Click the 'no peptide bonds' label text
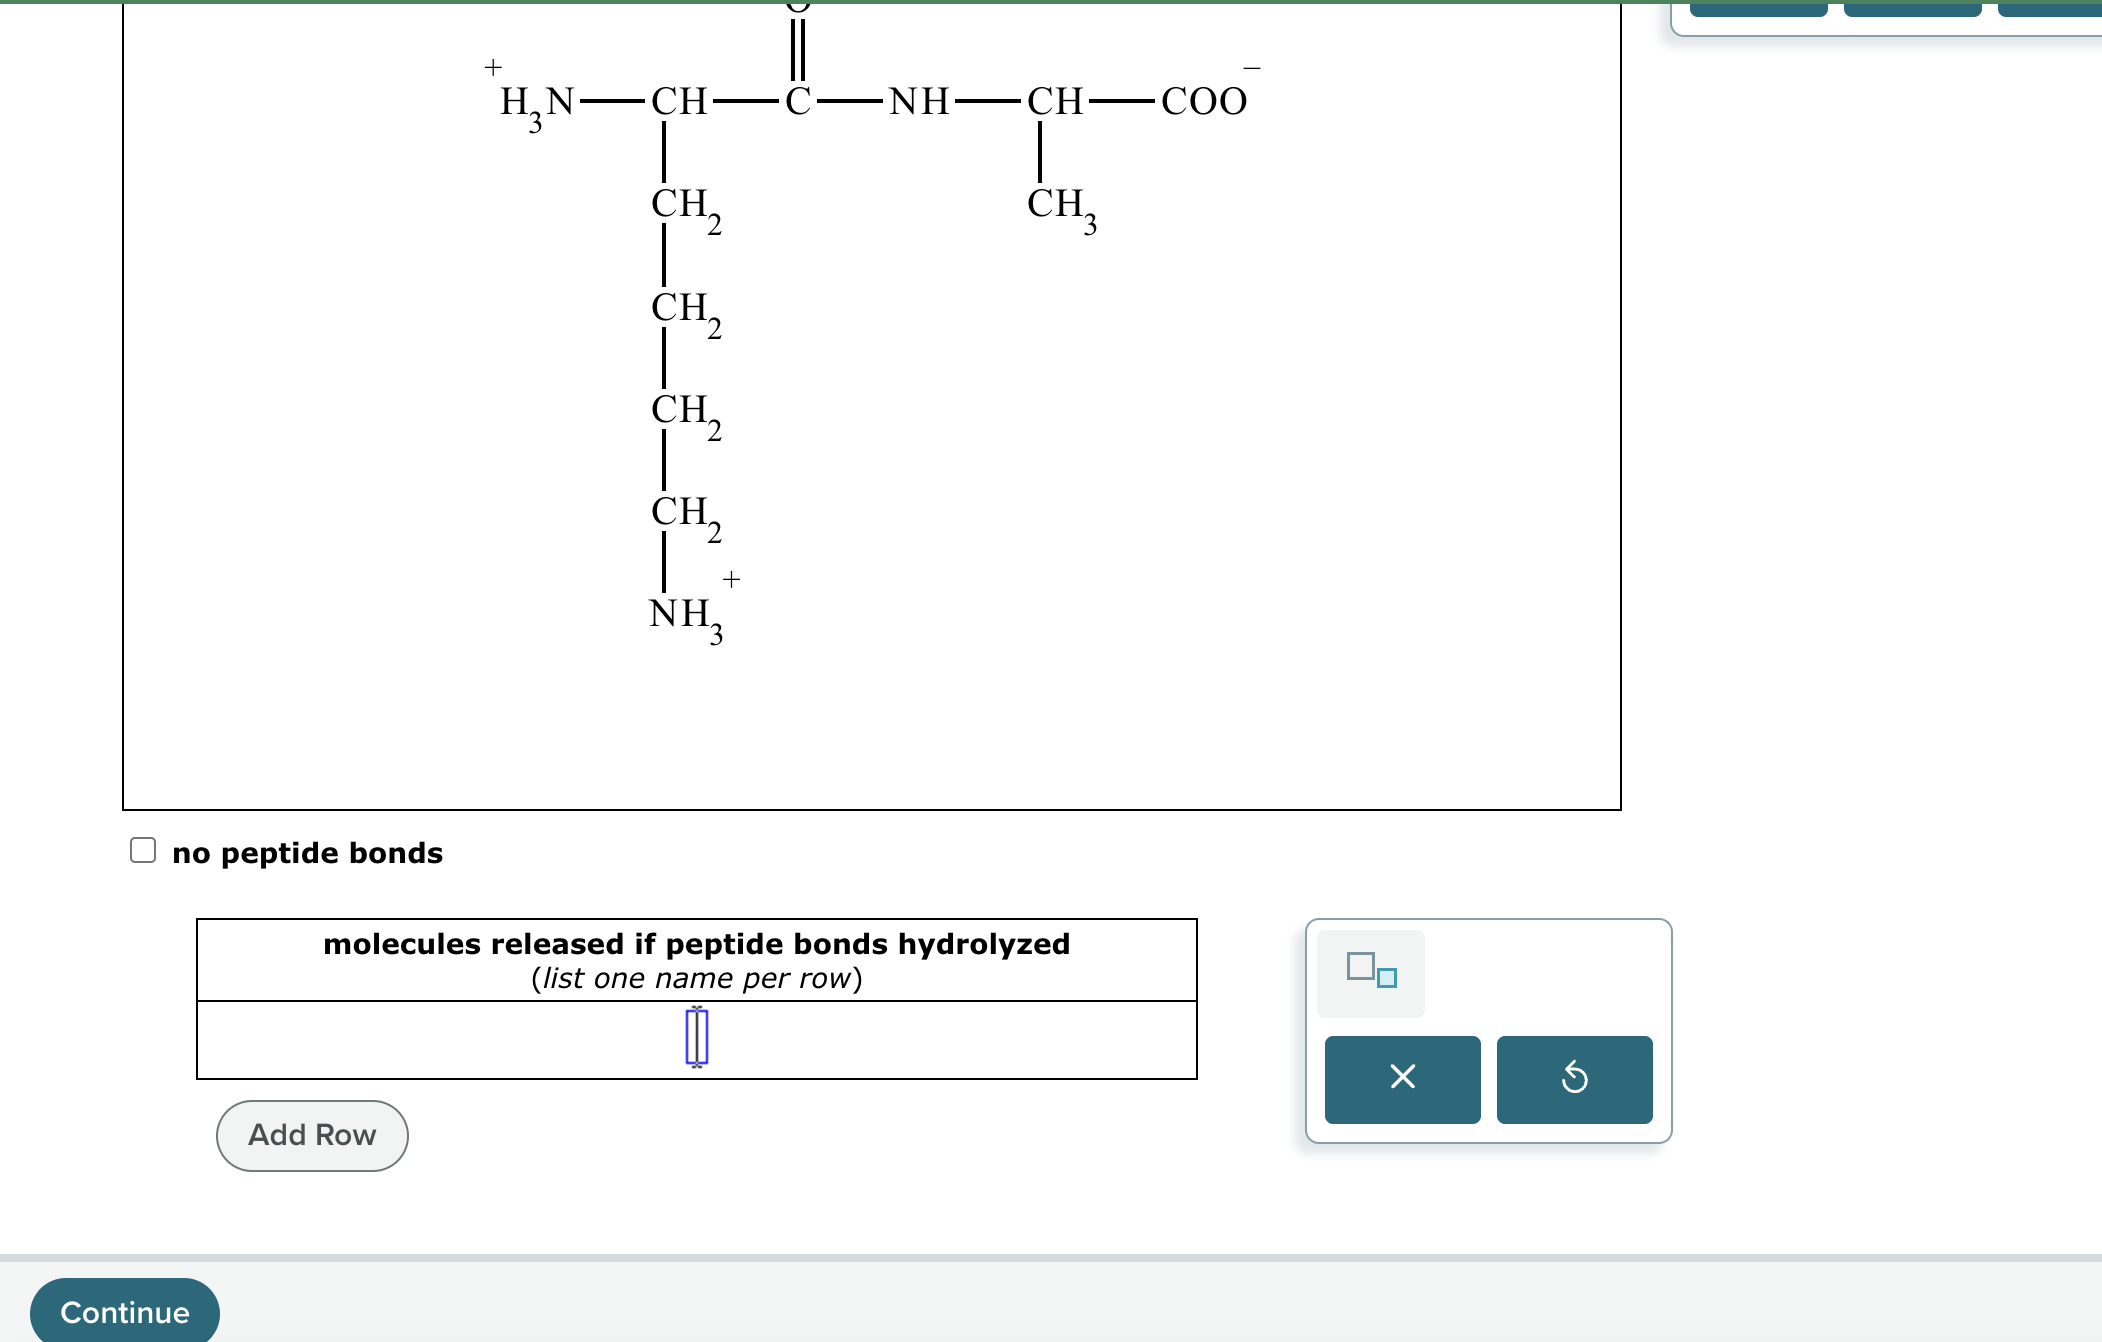This screenshot has width=2102, height=1342. [x=307, y=853]
